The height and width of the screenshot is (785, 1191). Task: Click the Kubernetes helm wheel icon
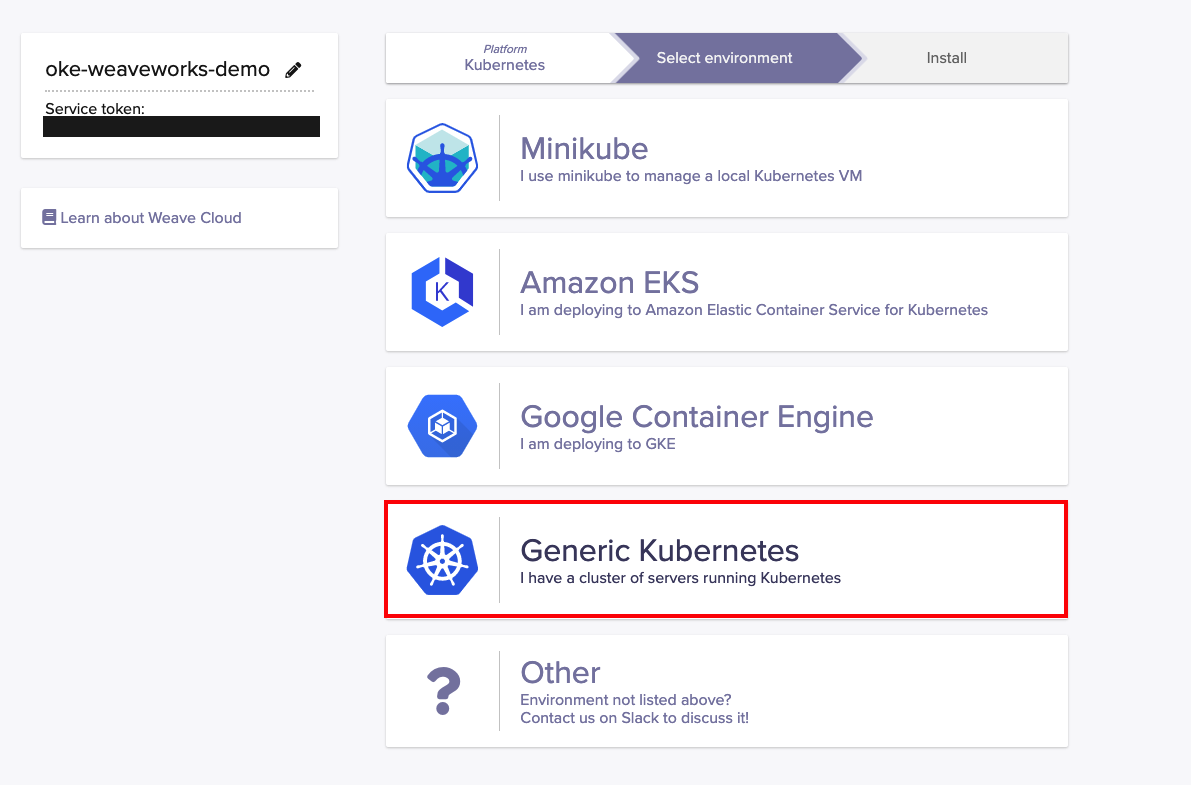click(x=442, y=560)
